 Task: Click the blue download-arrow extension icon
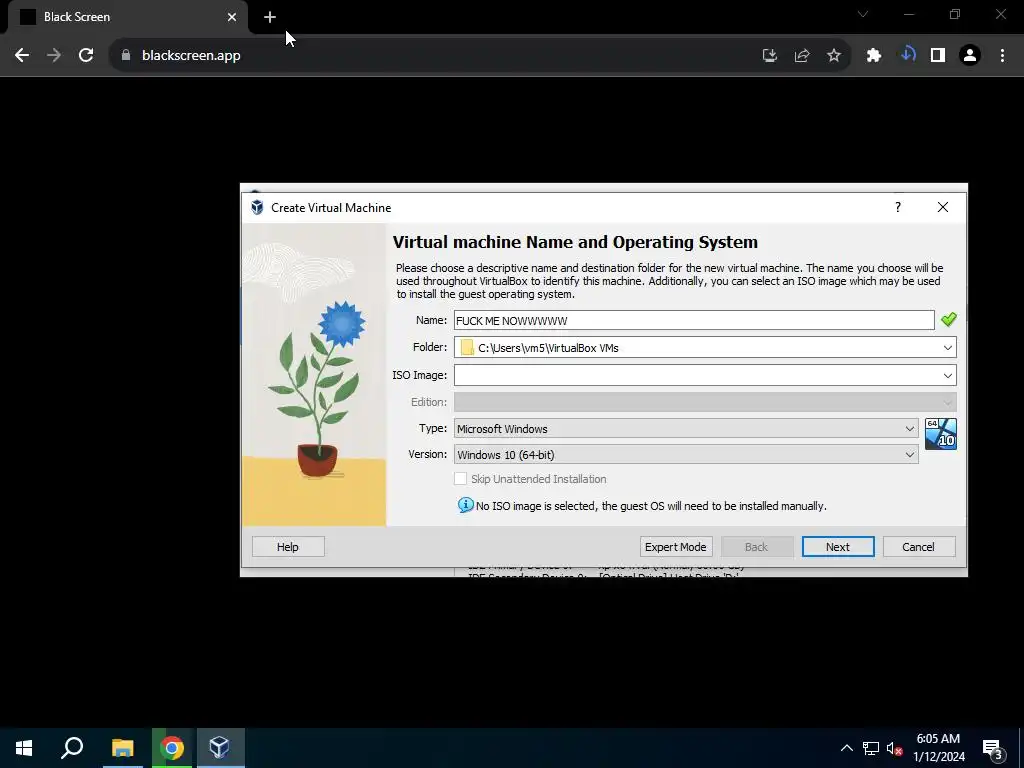tap(908, 55)
